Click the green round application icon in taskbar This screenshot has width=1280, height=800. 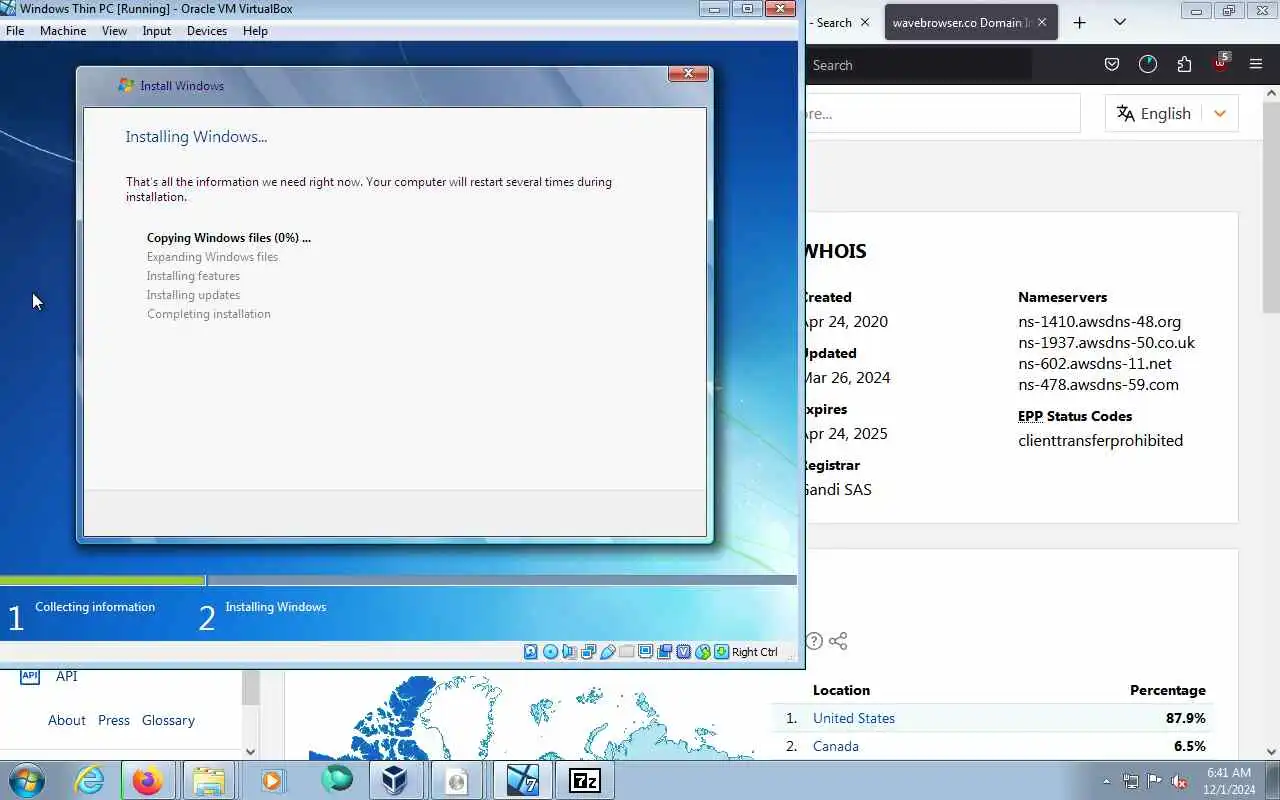pos(337,779)
